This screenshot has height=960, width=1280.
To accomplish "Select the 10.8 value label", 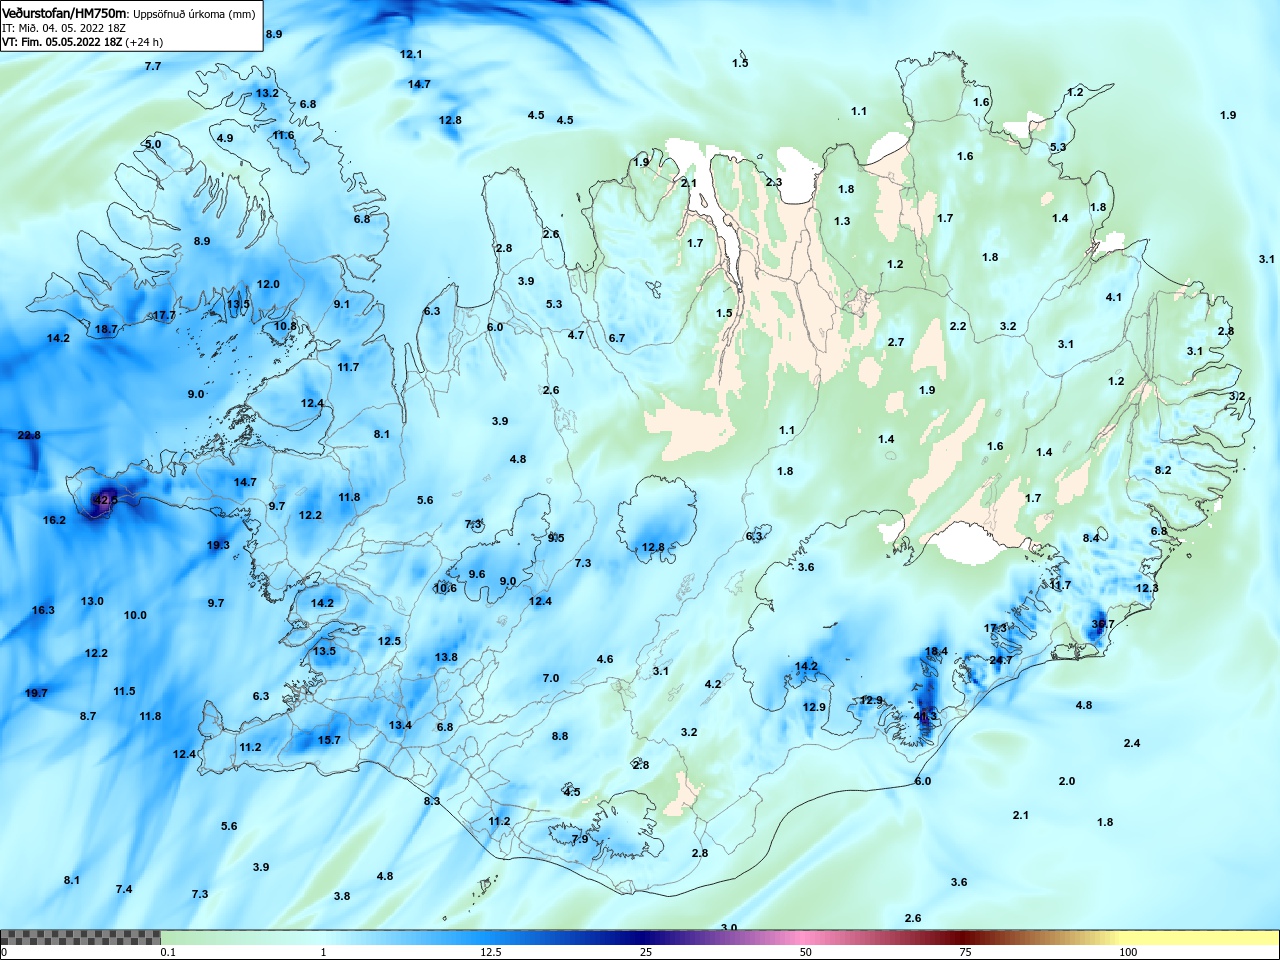I will click(x=285, y=326).
